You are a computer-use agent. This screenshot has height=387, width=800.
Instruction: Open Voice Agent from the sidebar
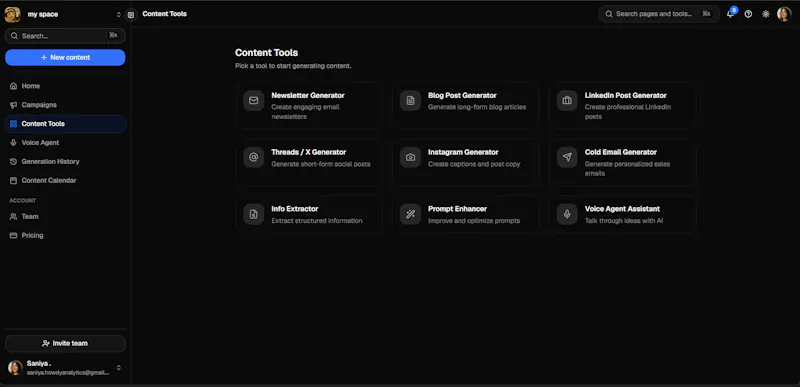pyautogui.click(x=65, y=143)
